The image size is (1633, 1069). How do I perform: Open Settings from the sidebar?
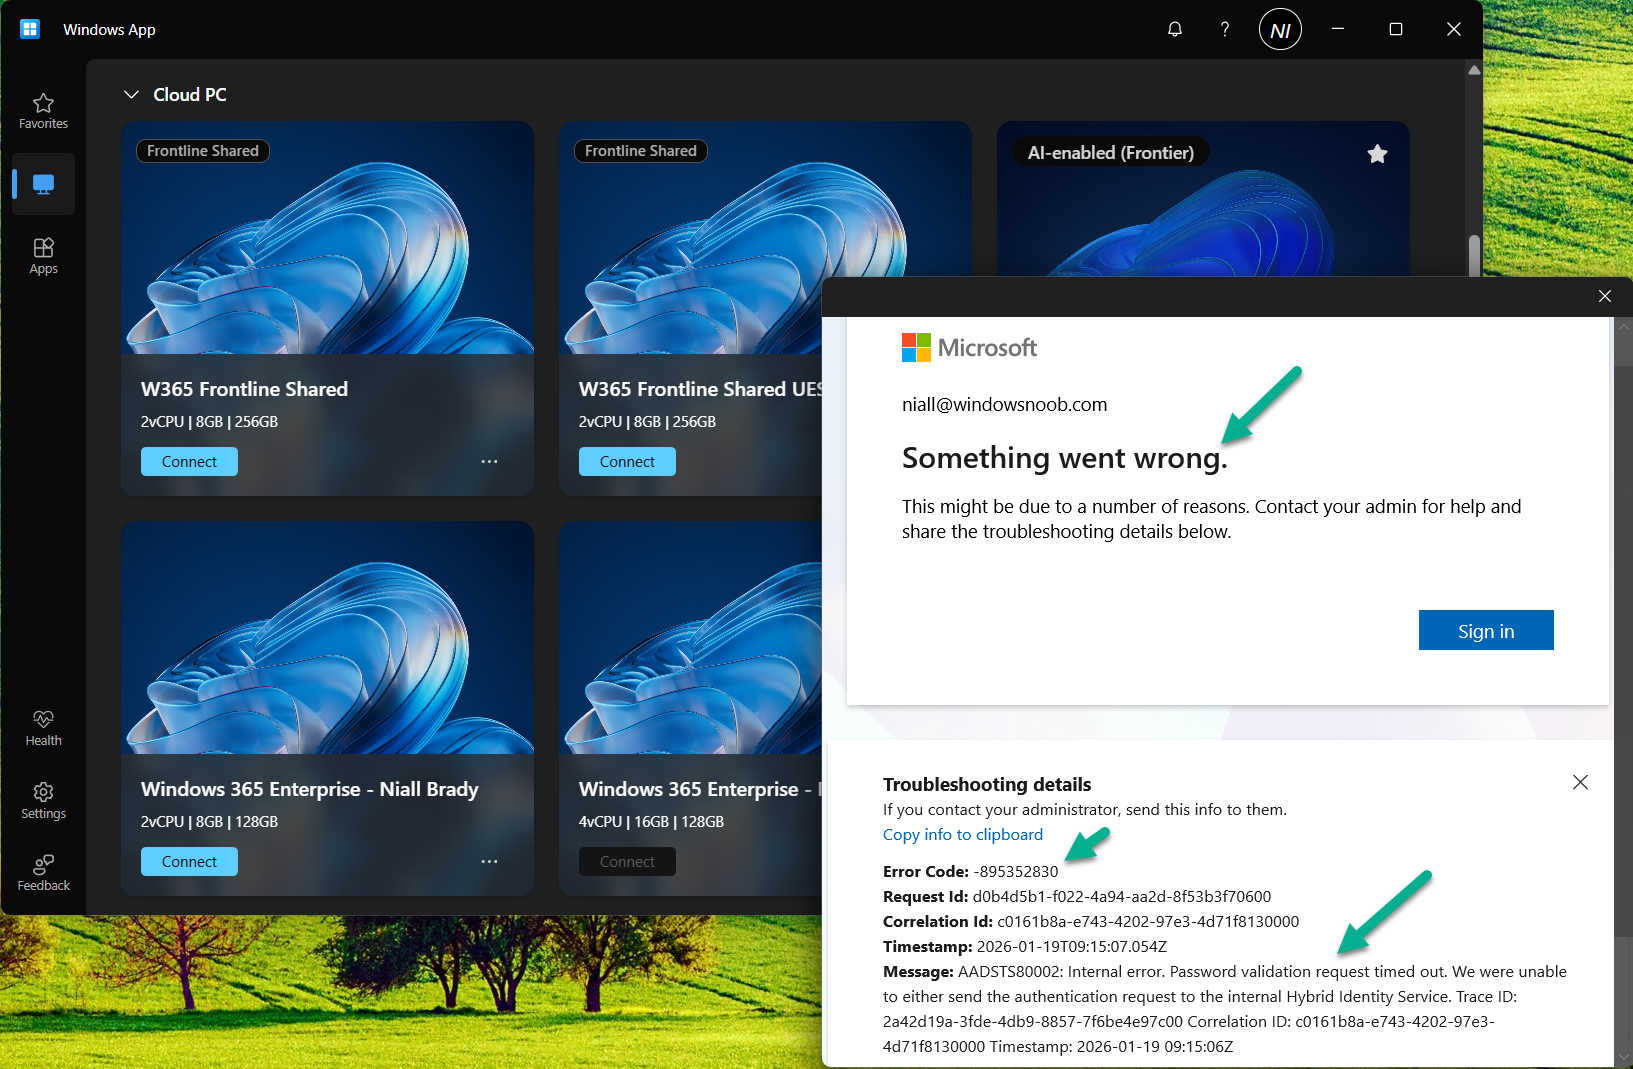(43, 801)
